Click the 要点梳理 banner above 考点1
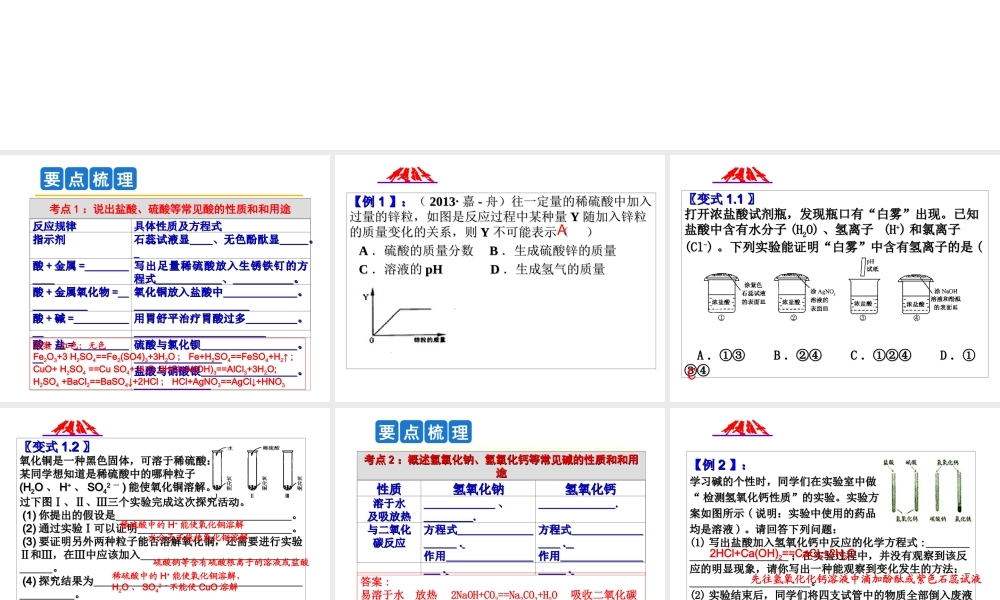 [x=89, y=179]
